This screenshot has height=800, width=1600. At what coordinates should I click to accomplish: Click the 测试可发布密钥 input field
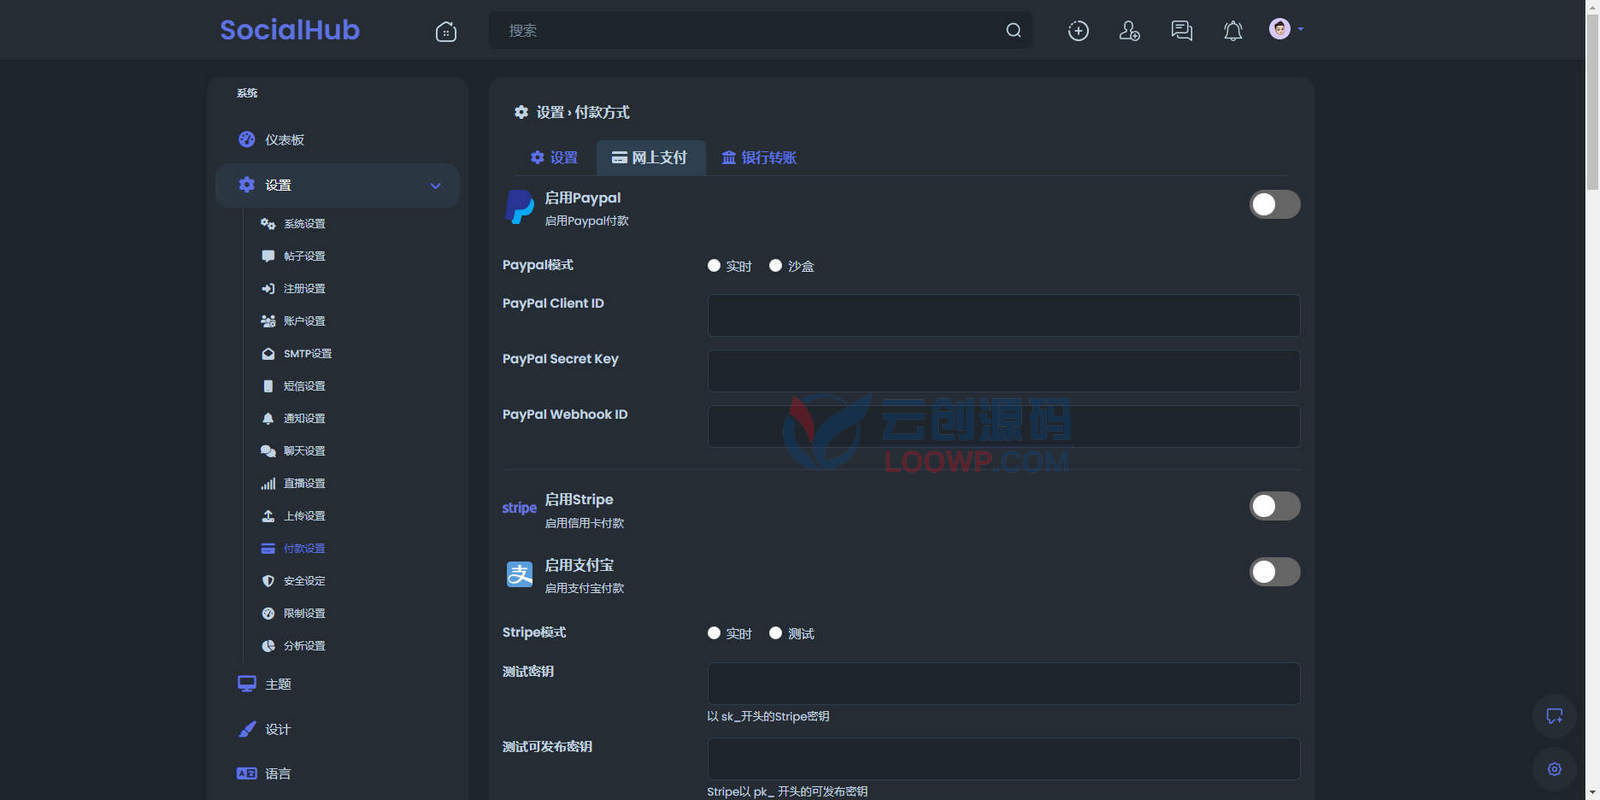pyautogui.click(x=1004, y=759)
